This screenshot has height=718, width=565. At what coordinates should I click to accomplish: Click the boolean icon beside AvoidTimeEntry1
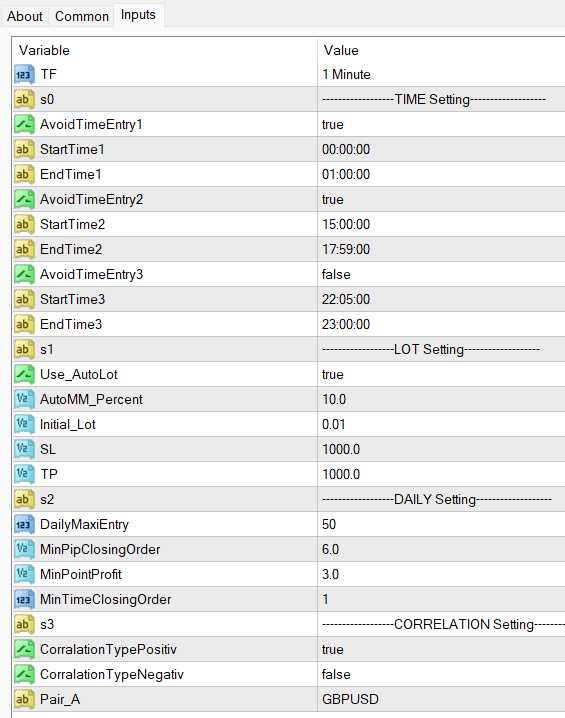coord(24,125)
